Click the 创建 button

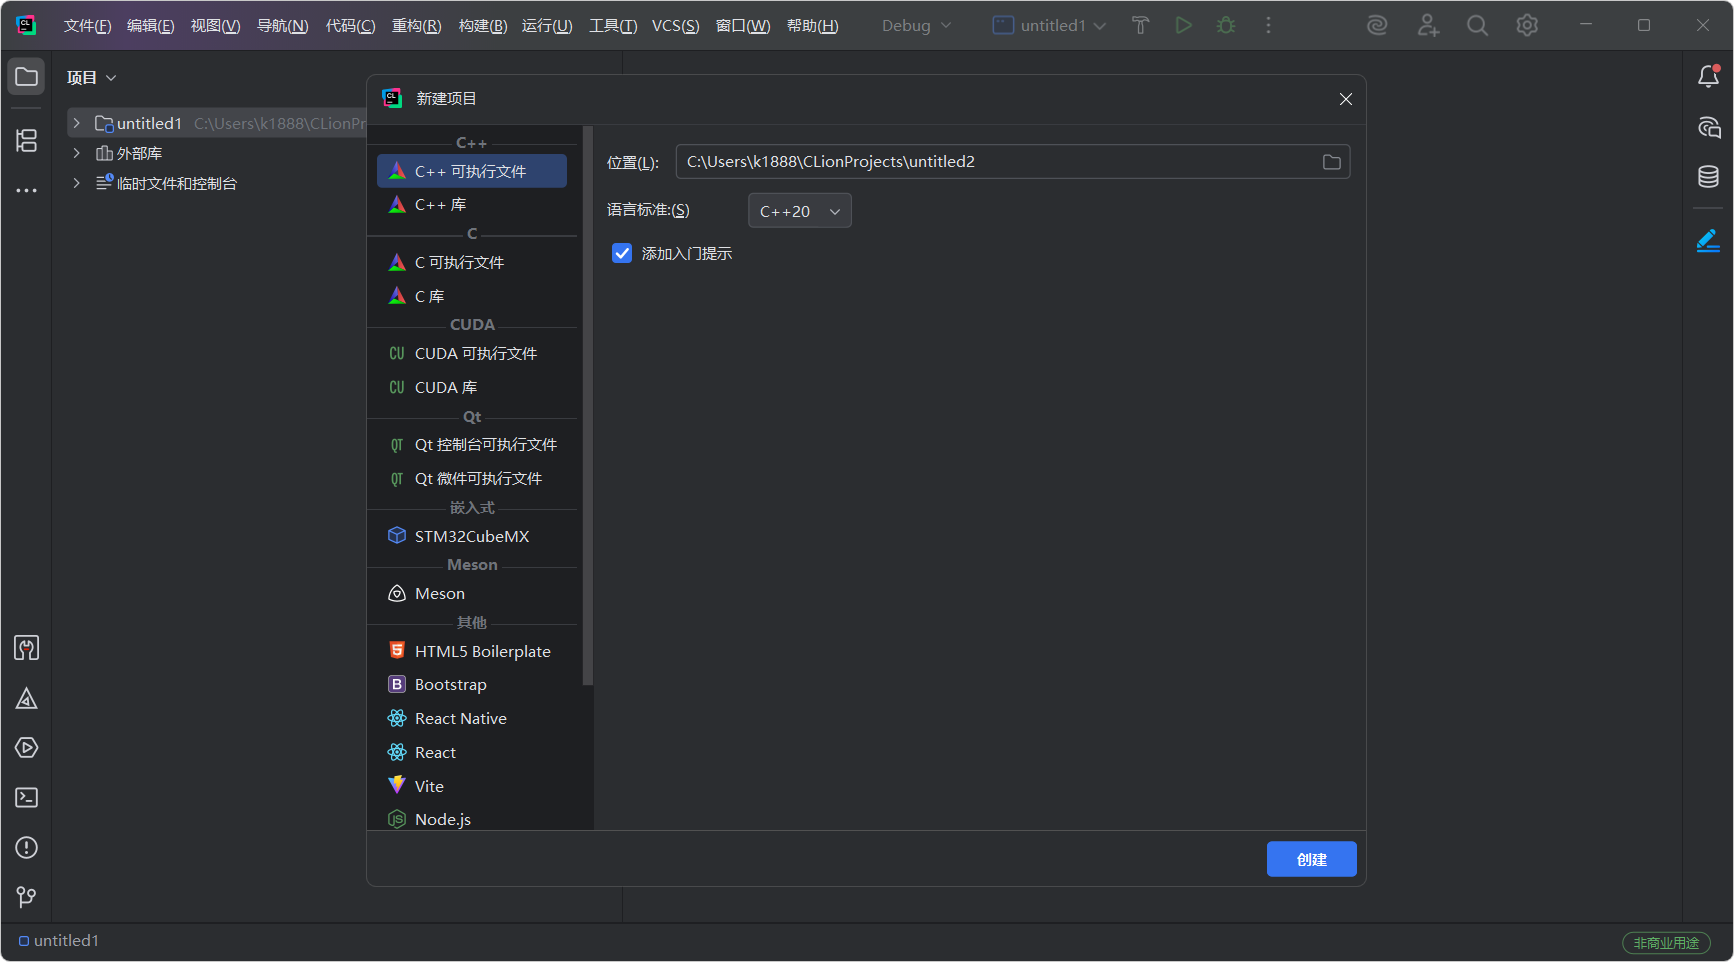point(1311,859)
